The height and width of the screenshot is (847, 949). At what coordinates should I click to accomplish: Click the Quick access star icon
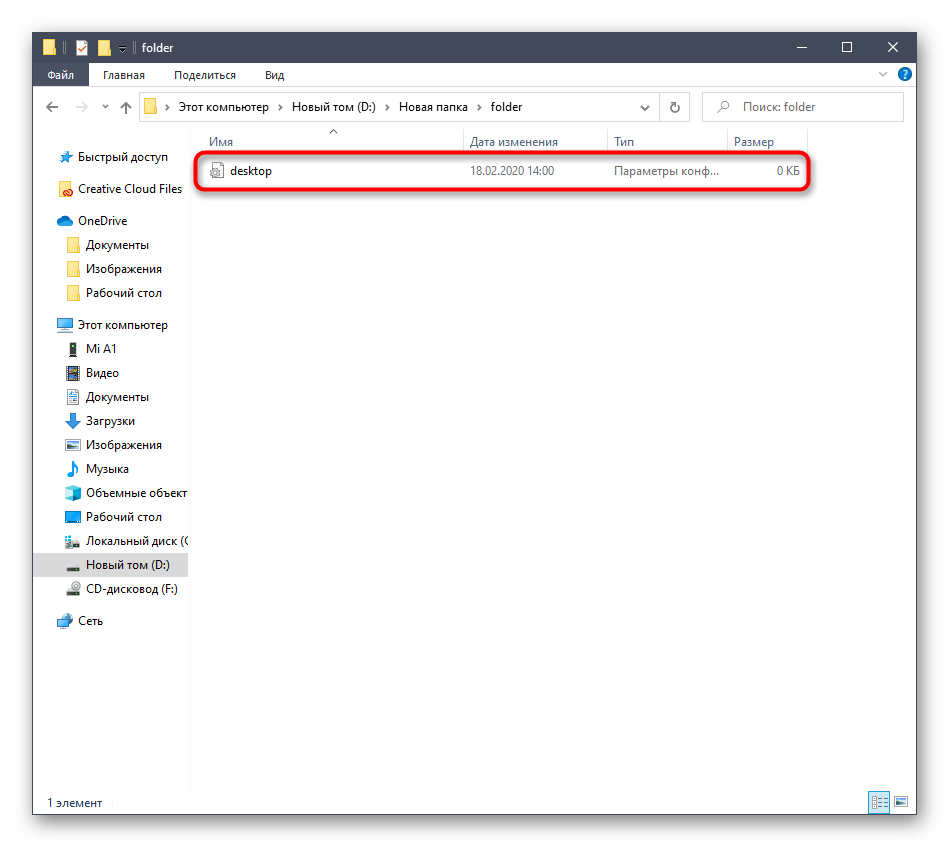click(x=65, y=157)
